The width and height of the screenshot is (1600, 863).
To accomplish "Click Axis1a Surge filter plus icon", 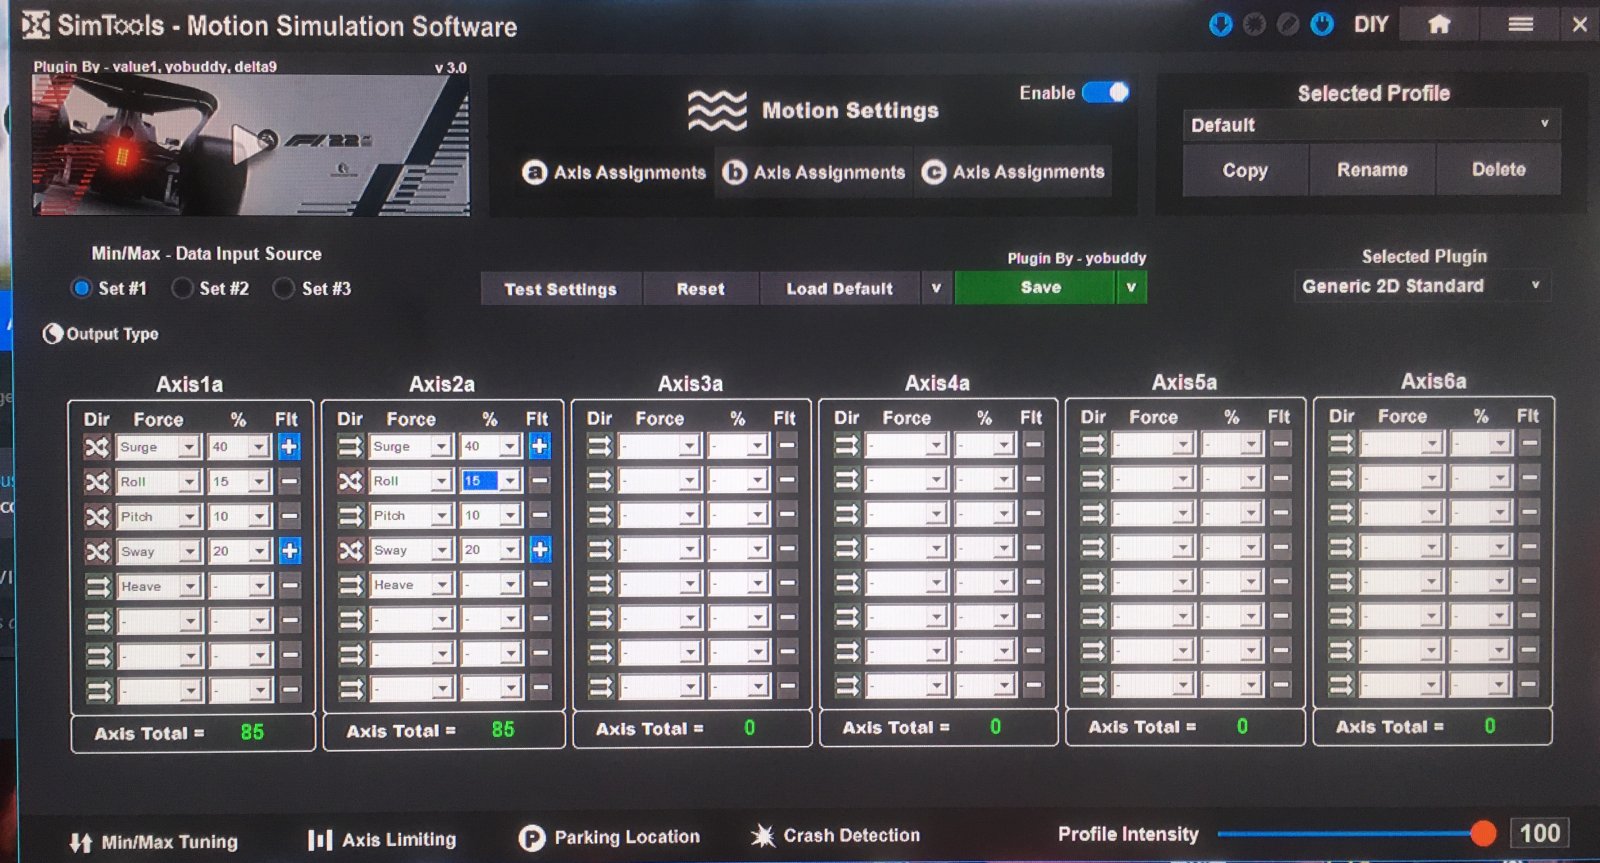I will point(289,447).
